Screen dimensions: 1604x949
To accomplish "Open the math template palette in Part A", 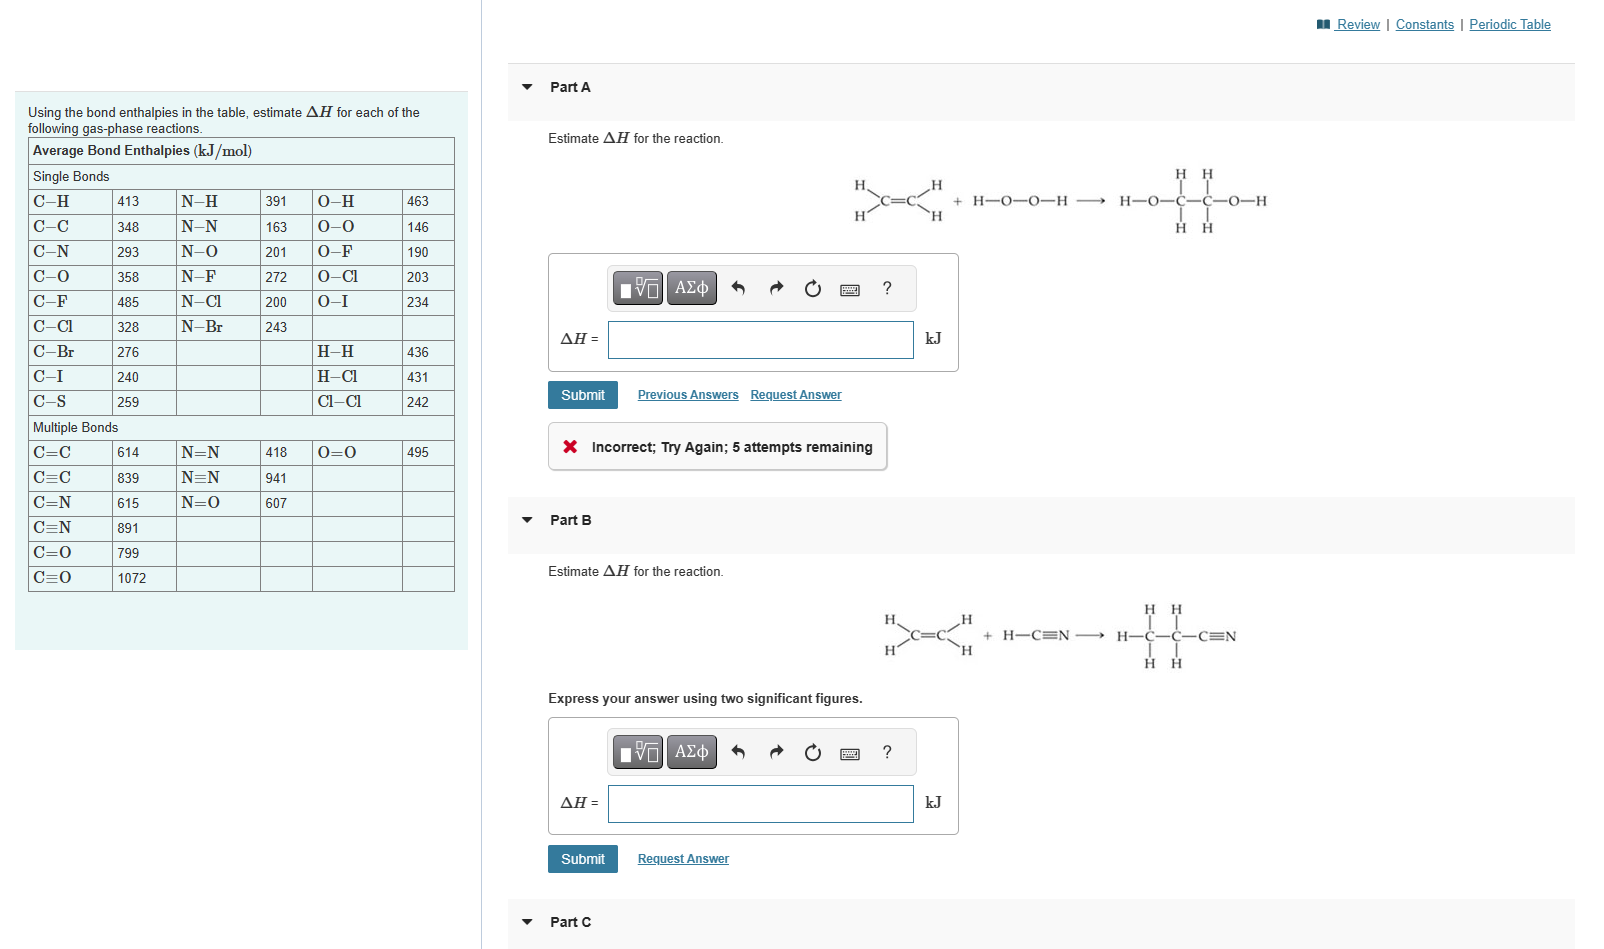I will coord(638,288).
